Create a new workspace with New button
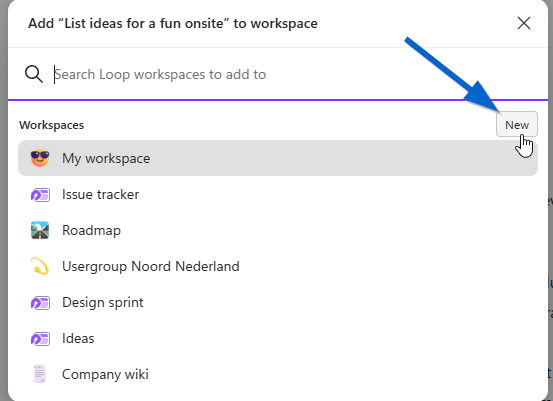The width and height of the screenshot is (553, 401). (x=517, y=124)
